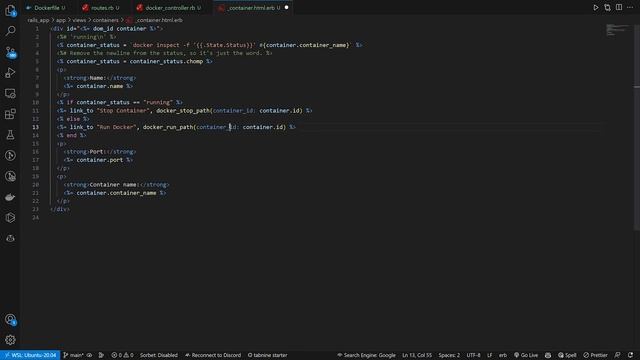Click the notifications bell in status bar
Viewport: 640px width, 360px height.
[x=631, y=355]
